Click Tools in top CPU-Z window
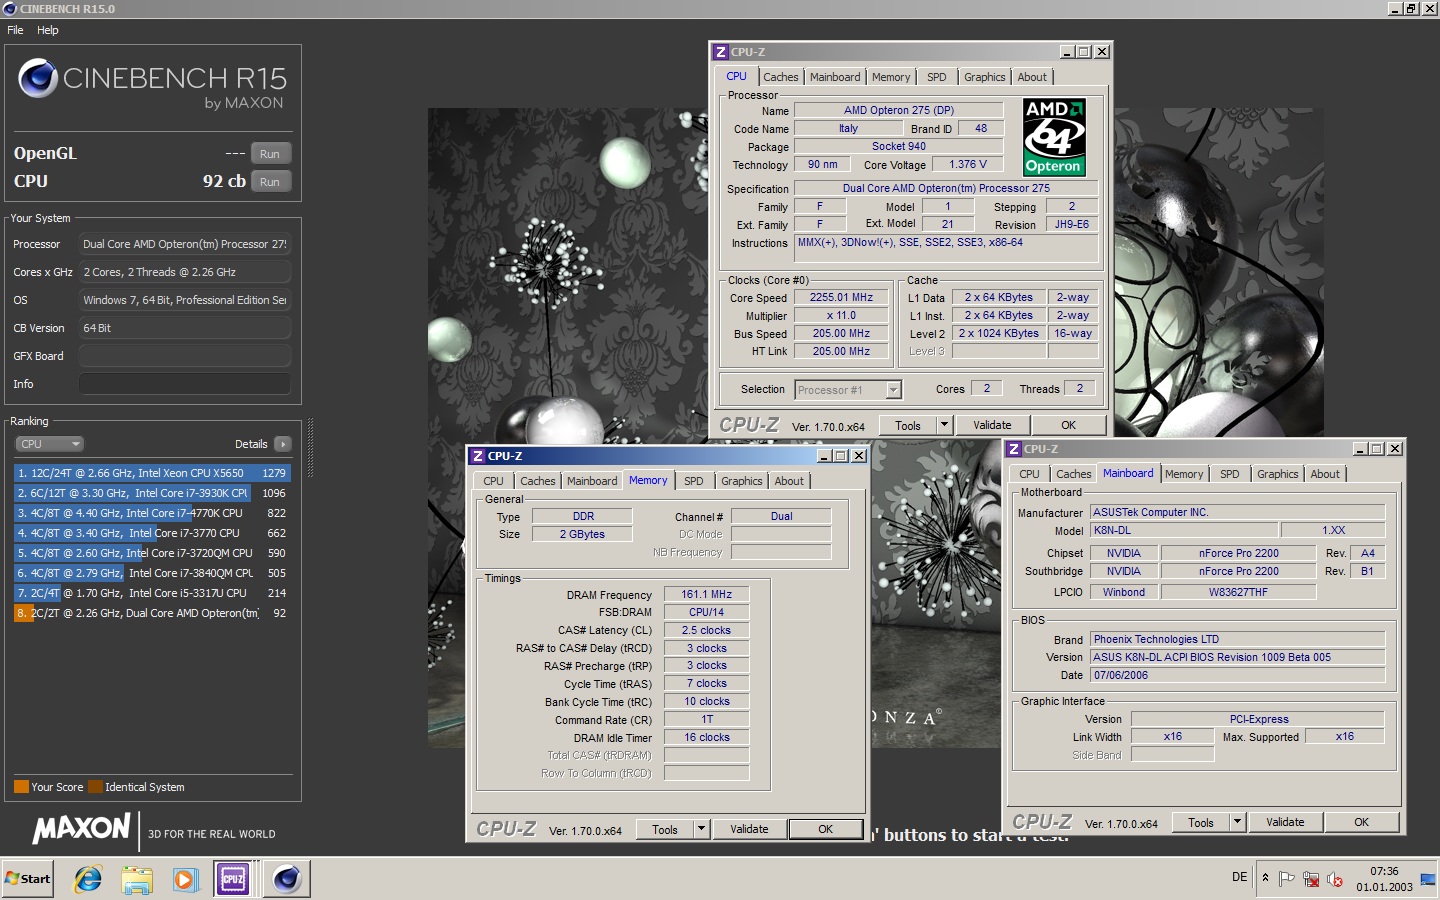 tap(908, 426)
